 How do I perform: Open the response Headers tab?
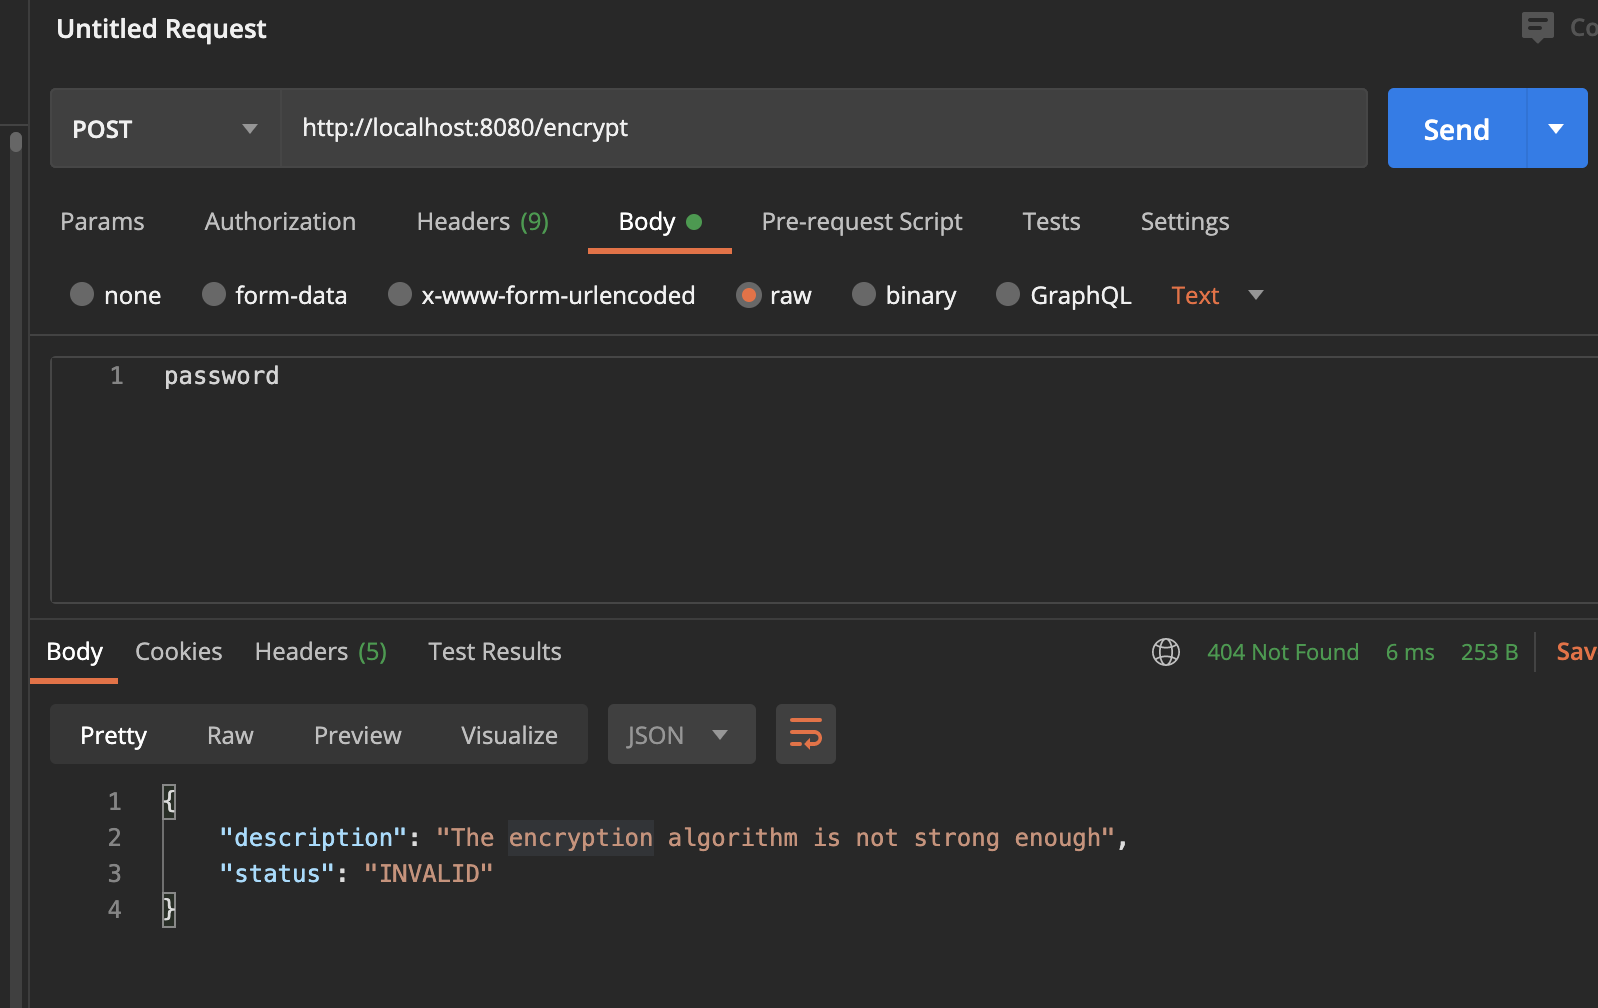[x=320, y=652]
